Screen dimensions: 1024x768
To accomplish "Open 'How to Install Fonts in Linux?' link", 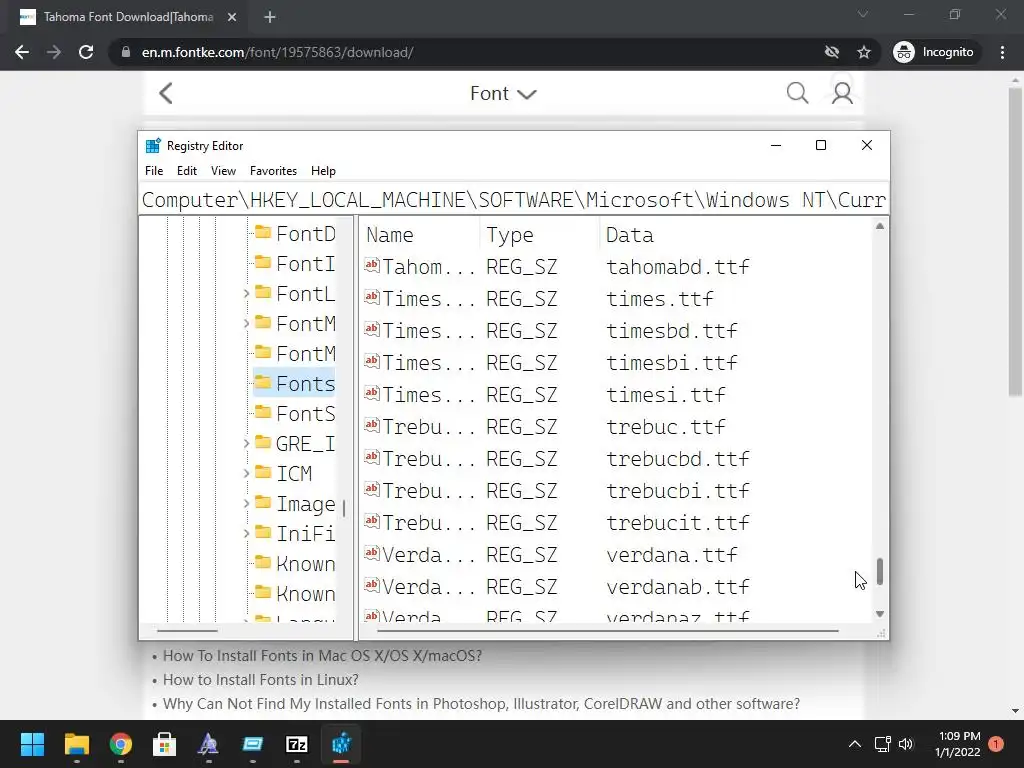I will click(x=261, y=680).
